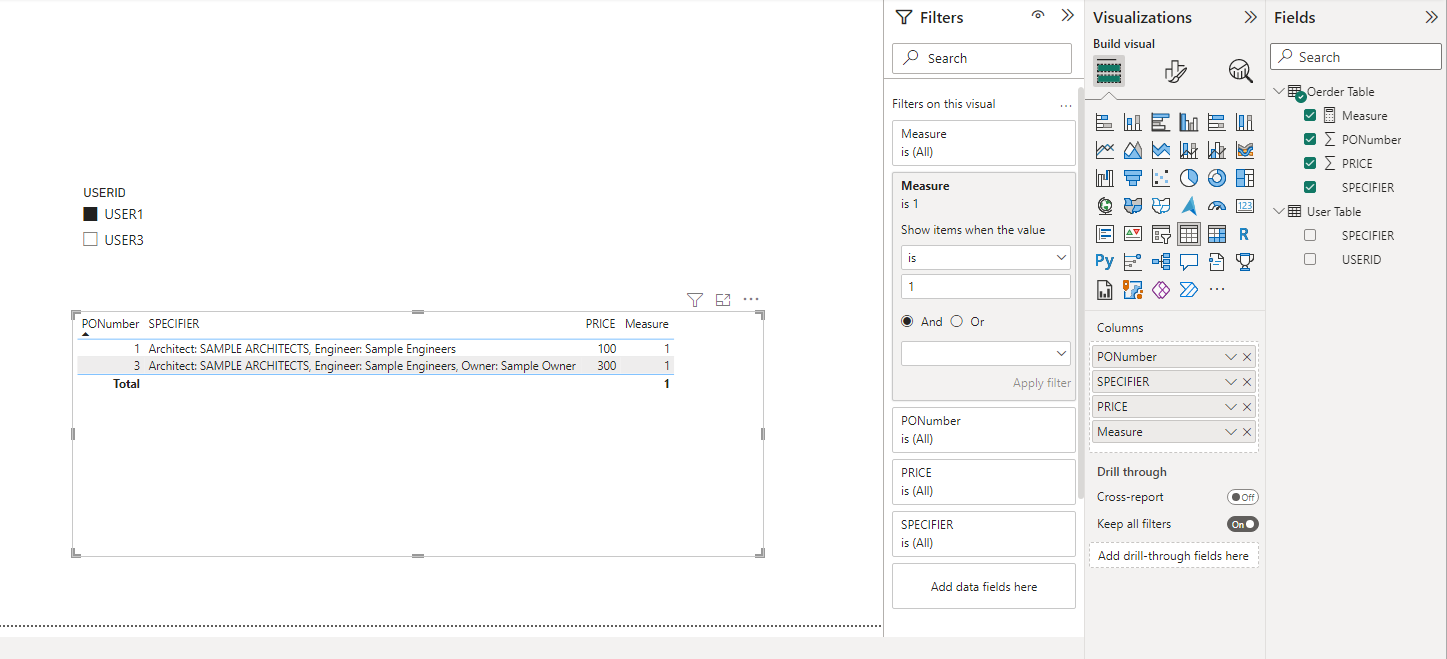Select the matrix visual

1217,234
